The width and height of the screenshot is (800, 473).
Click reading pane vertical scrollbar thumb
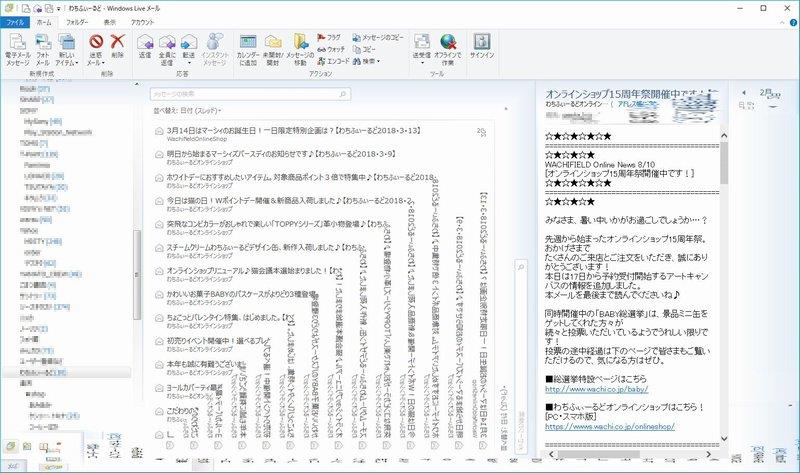(x=723, y=163)
